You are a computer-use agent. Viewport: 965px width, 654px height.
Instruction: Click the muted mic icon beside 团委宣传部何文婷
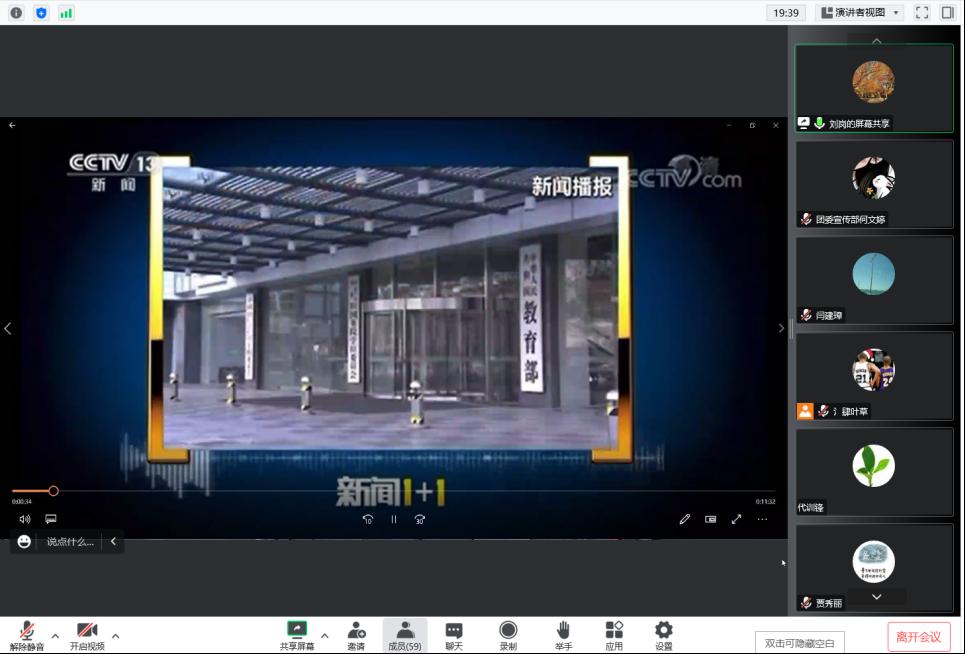tap(806, 219)
